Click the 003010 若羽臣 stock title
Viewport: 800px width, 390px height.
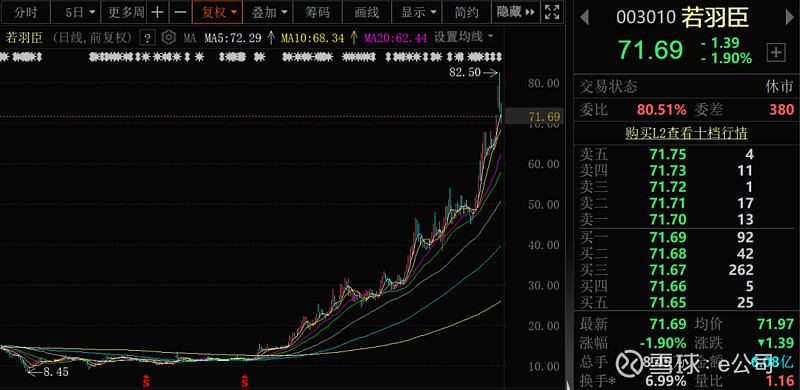tap(683, 18)
